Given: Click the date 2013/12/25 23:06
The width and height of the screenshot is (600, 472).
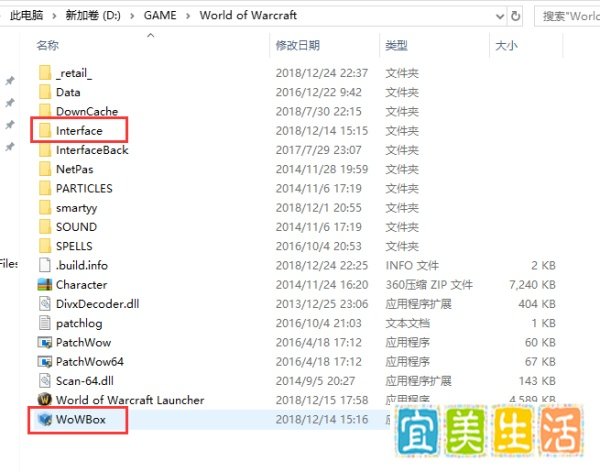Looking at the screenshot, I should (322, 304).
